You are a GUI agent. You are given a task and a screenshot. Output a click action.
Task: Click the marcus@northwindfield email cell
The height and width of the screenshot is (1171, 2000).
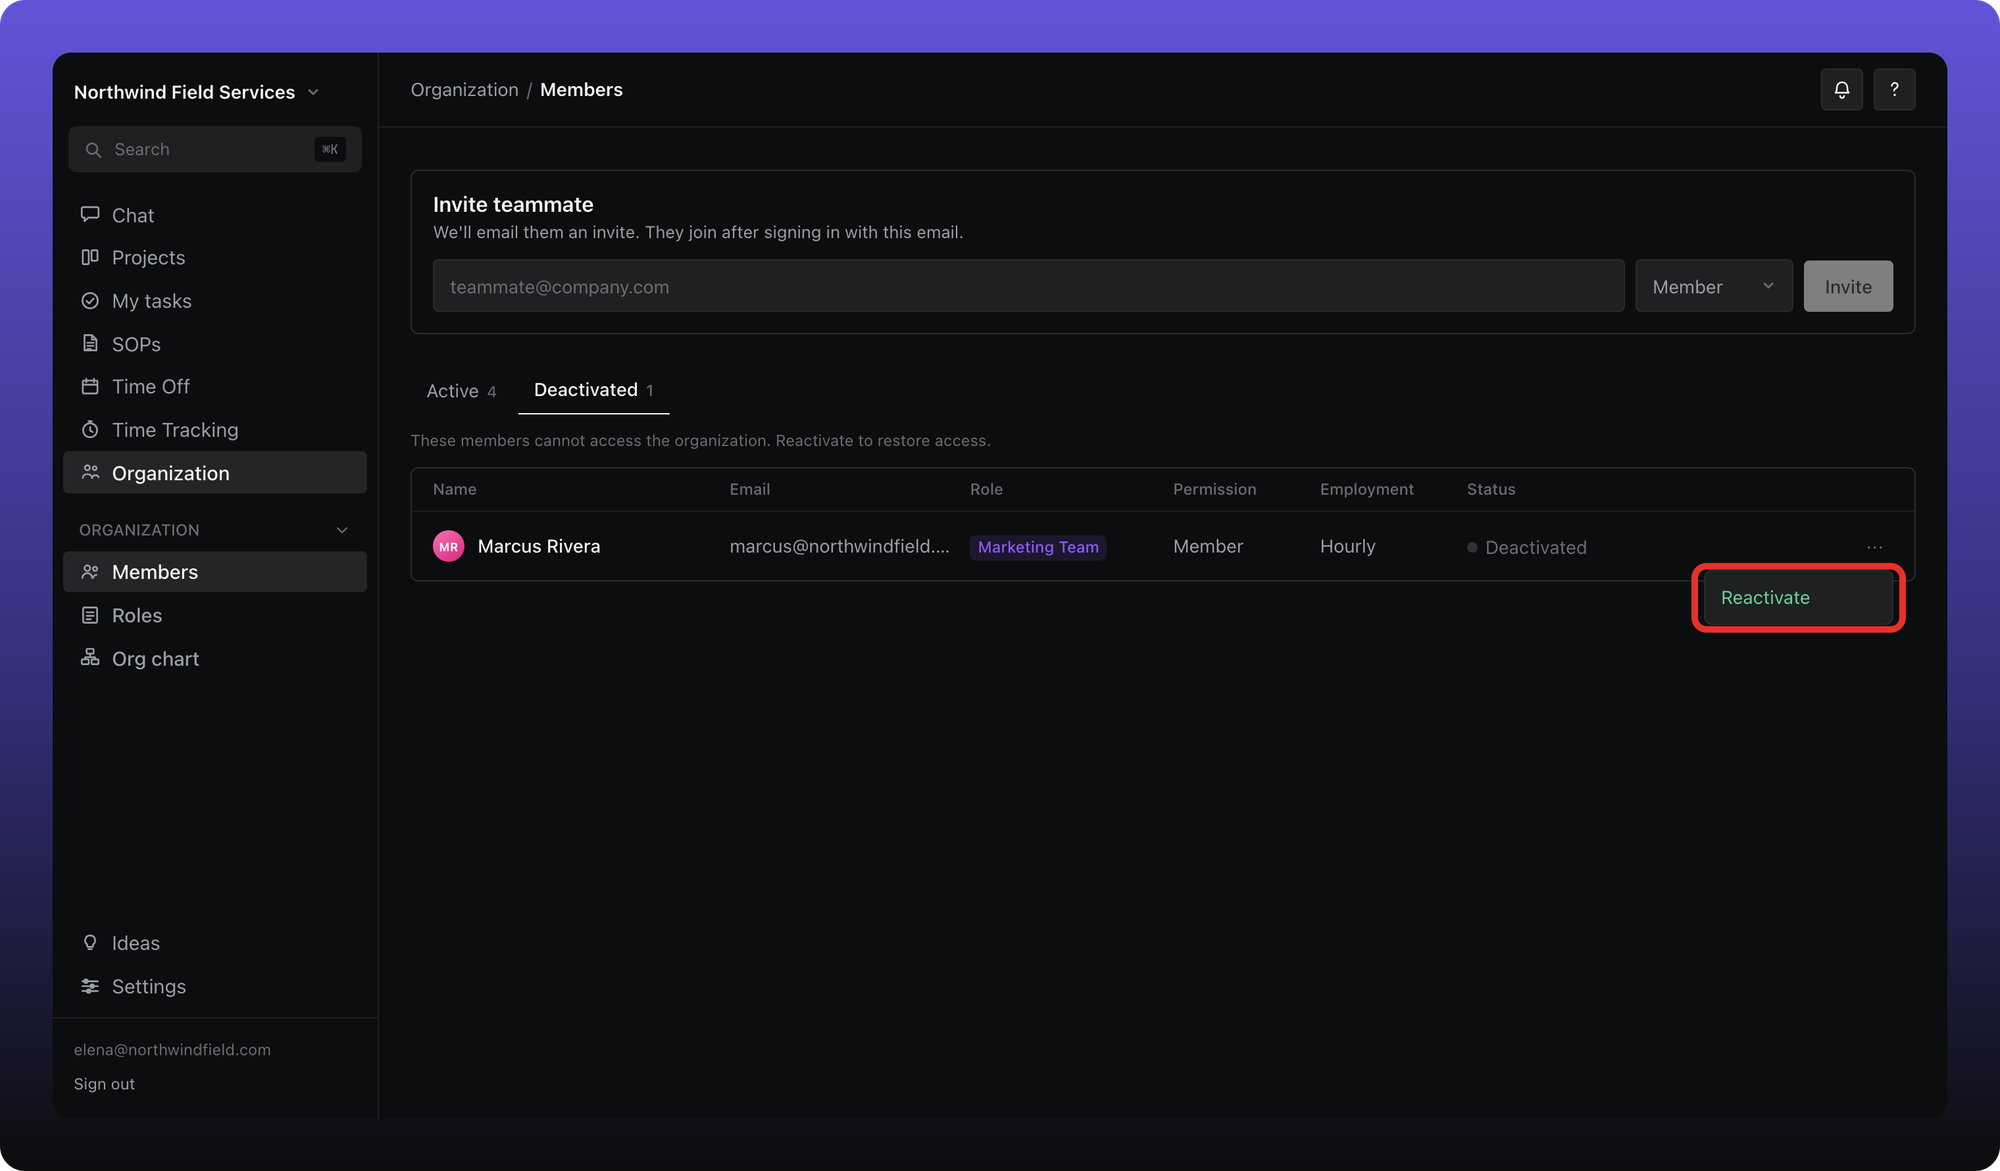click(839, 546)
